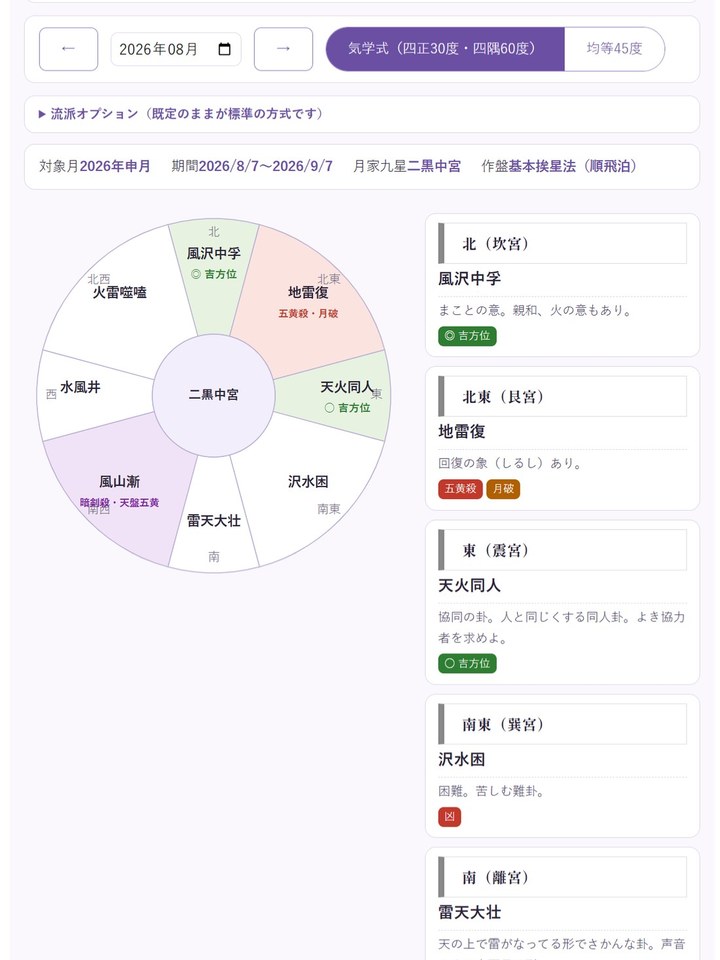The image size is (720, 960).
Task: Open the 南東（巽宮） card header
Action: 563,724
